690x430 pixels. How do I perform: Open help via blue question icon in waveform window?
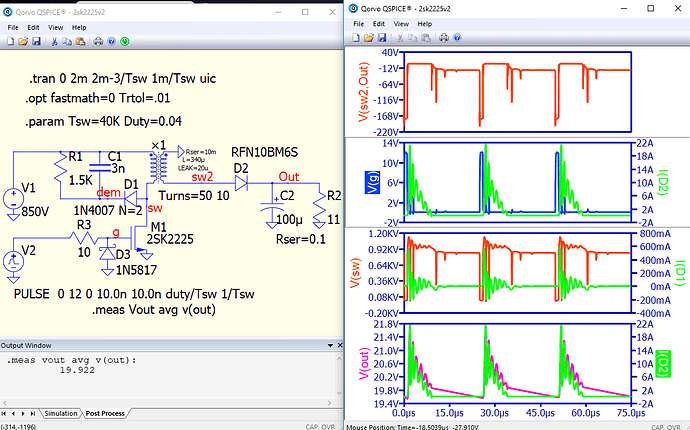(457, 38)
